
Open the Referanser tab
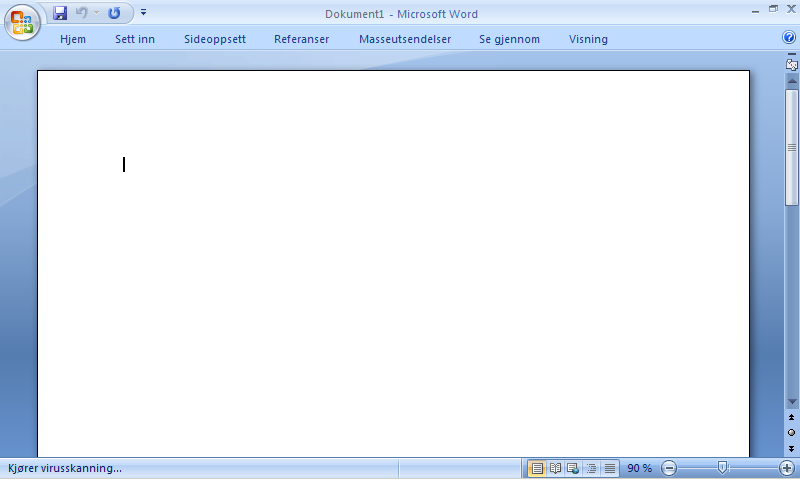click(x=302, y=39)
